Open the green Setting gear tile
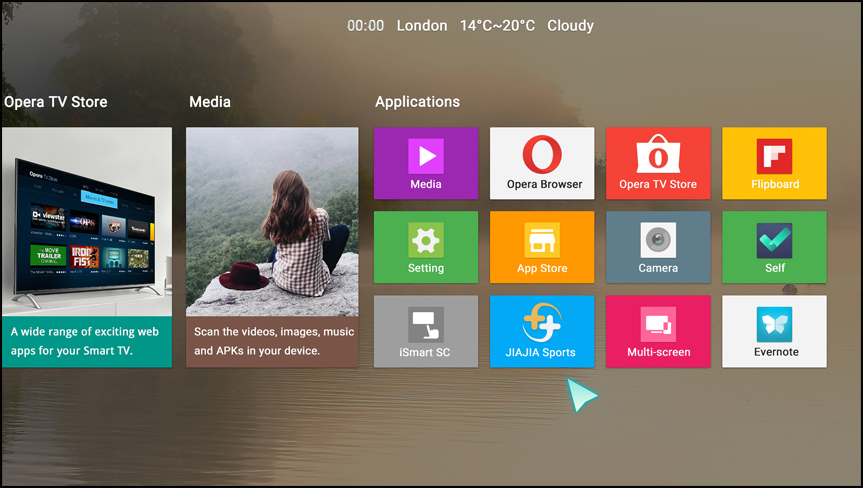 point(426,247)
